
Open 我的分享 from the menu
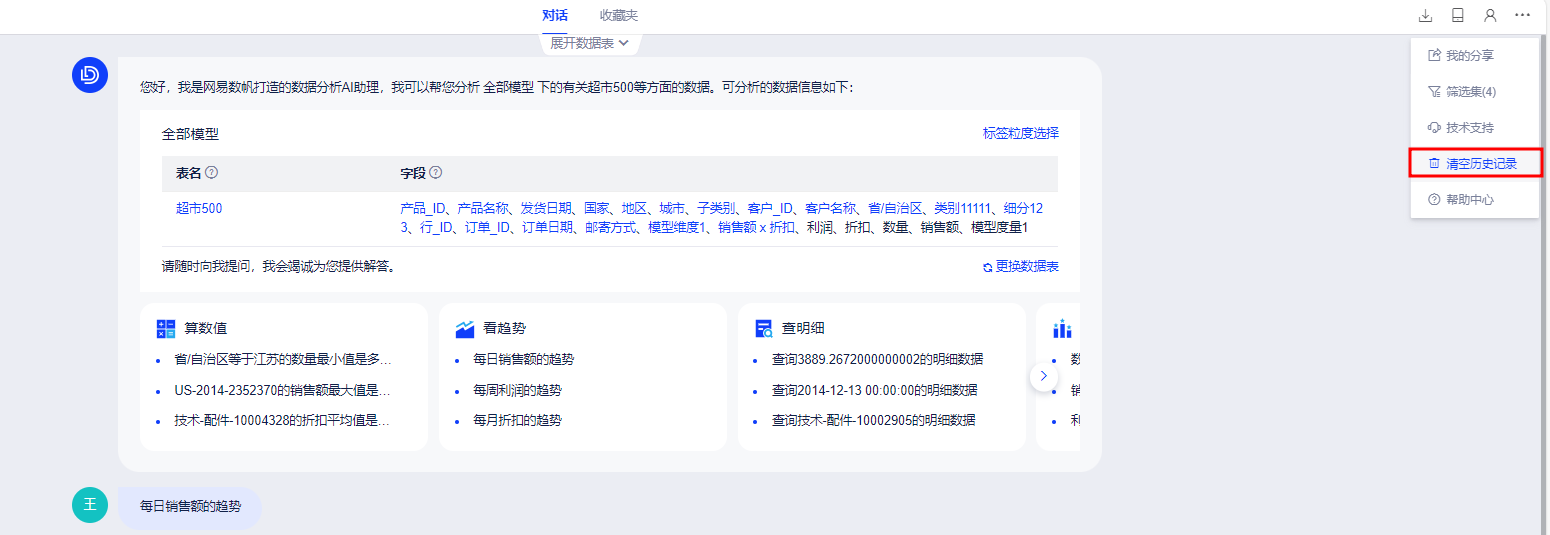pyautogui.click(x=1469, y=56)
